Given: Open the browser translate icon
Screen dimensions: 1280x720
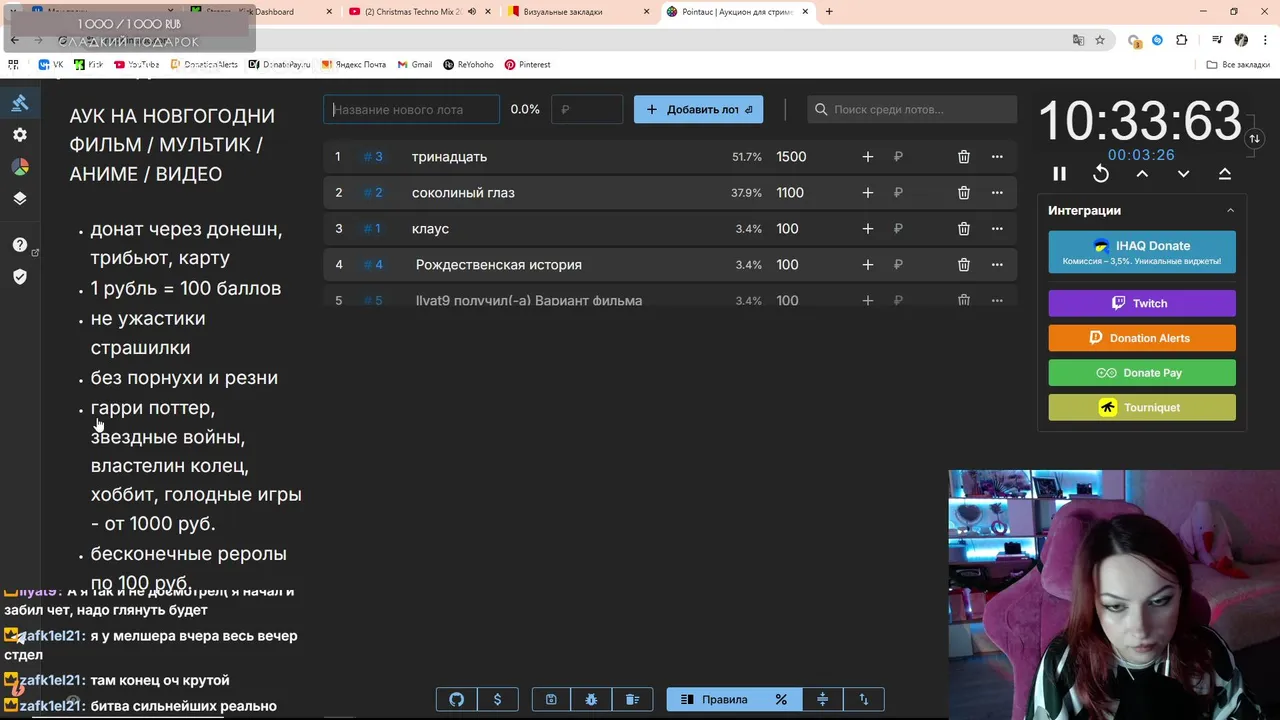Looking at the screenshot, I should click(x=1078, y=40).
